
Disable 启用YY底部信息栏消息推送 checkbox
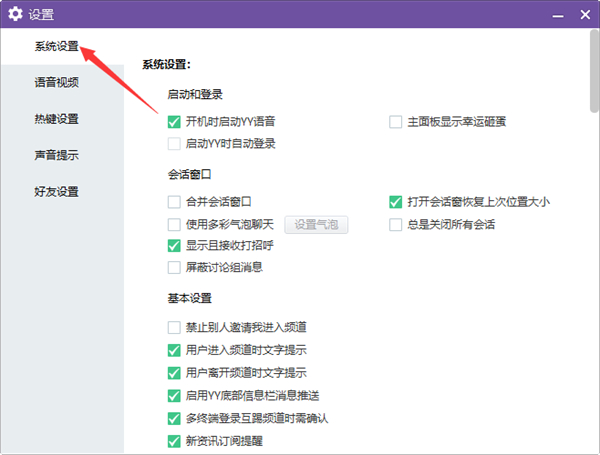(174, 395)
